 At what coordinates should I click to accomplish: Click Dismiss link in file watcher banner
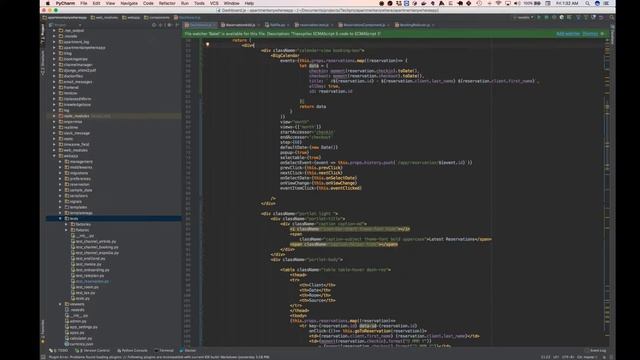590,34
